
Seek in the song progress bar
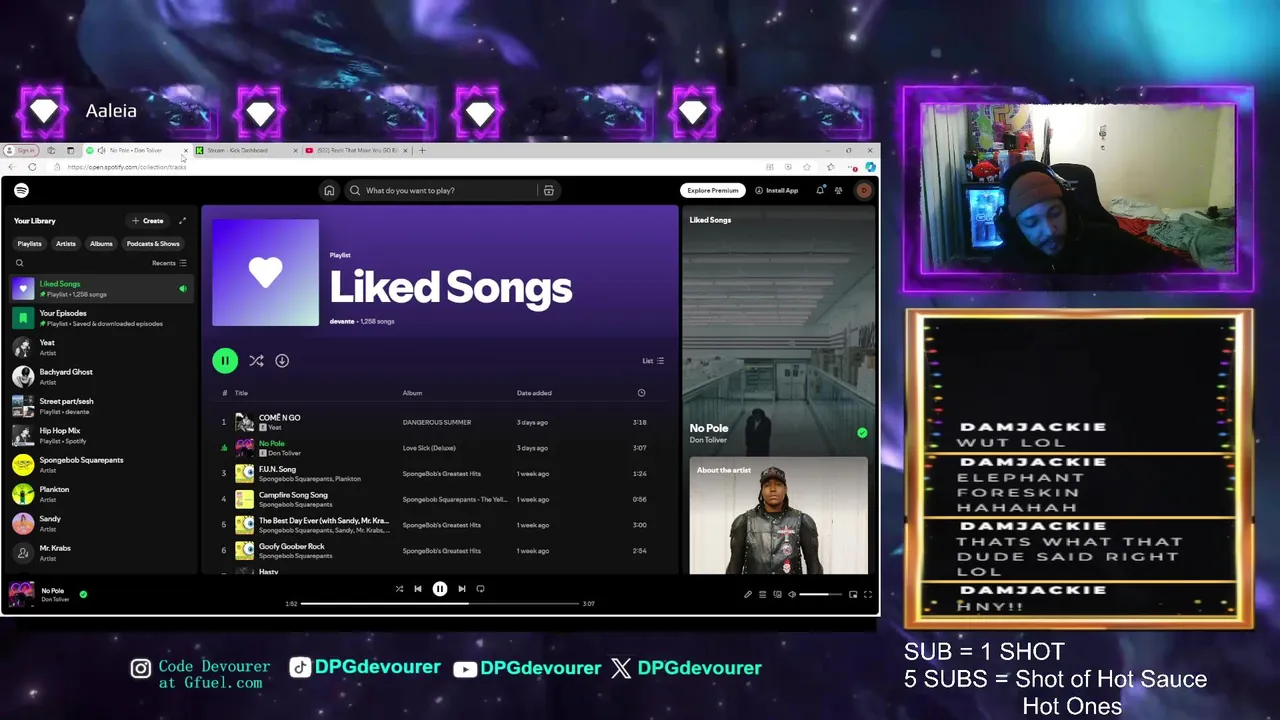pos(440,603)
